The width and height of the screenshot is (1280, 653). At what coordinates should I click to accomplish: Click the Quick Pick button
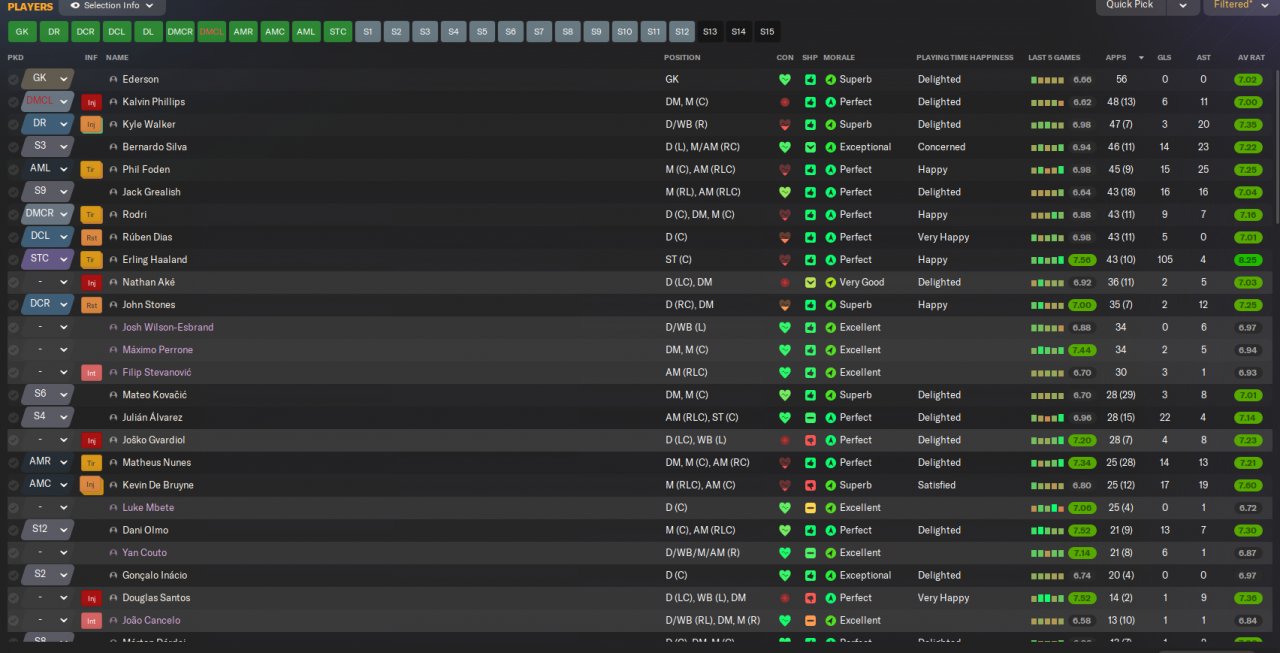(x=1131, y=6)
